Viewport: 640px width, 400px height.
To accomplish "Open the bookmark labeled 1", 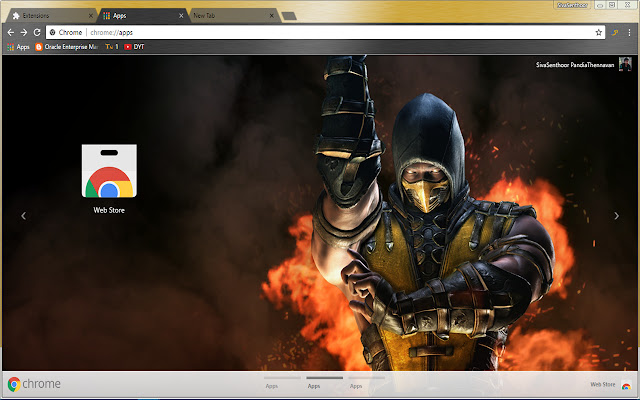I will point(112,47).
